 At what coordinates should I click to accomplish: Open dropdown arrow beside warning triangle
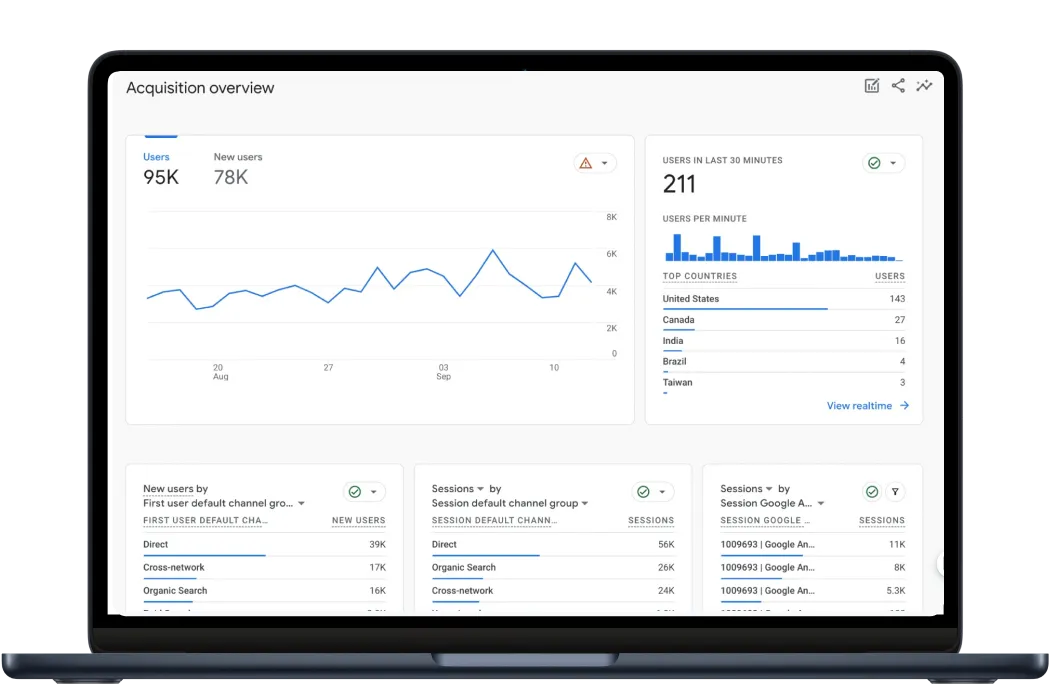click(604, 163)
